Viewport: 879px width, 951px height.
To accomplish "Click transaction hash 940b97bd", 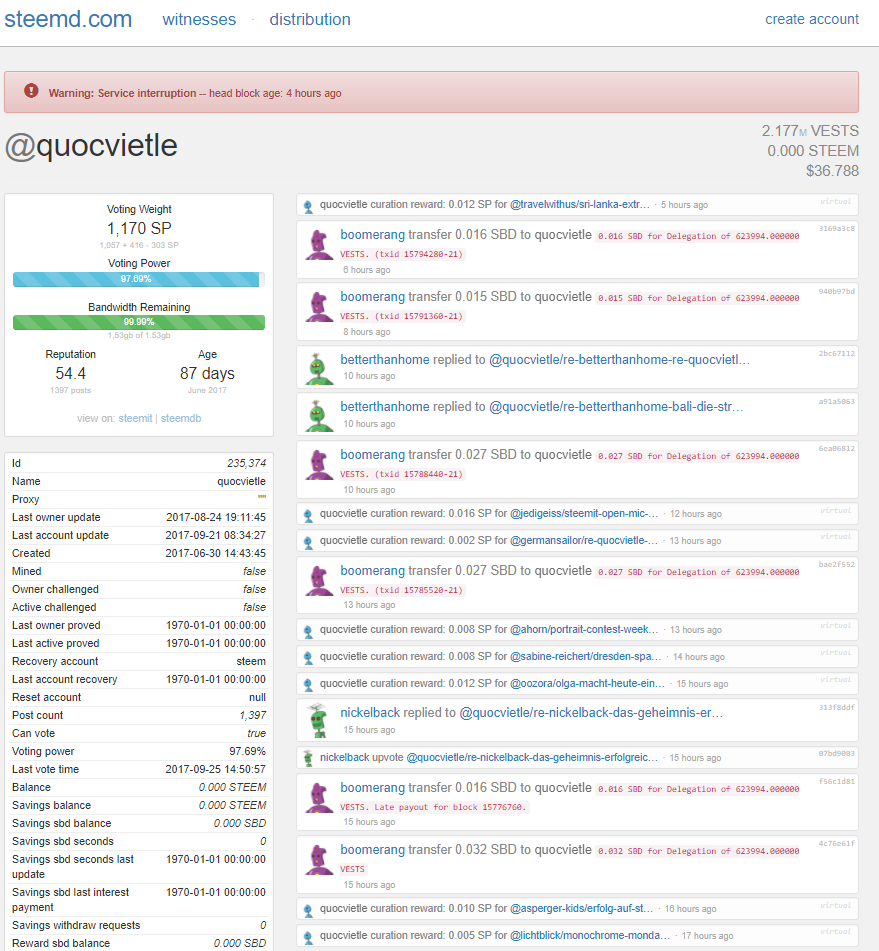I will [x=837, y=292].
